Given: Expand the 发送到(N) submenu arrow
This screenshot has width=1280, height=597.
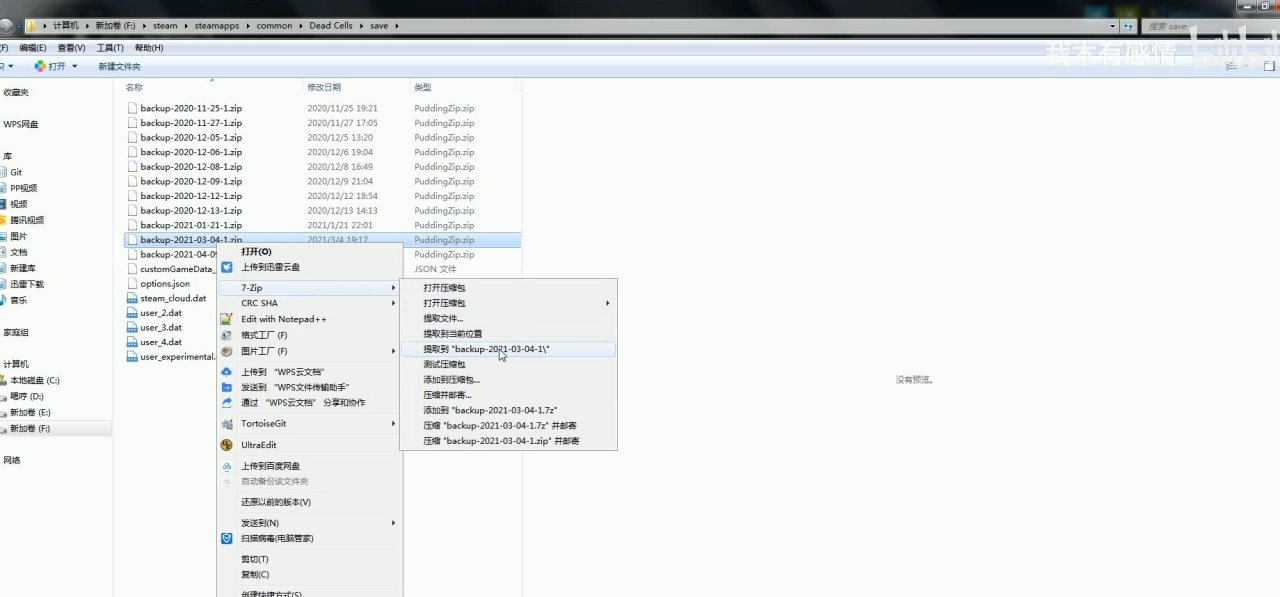Looking at the screenshot, I should point(393,523).
